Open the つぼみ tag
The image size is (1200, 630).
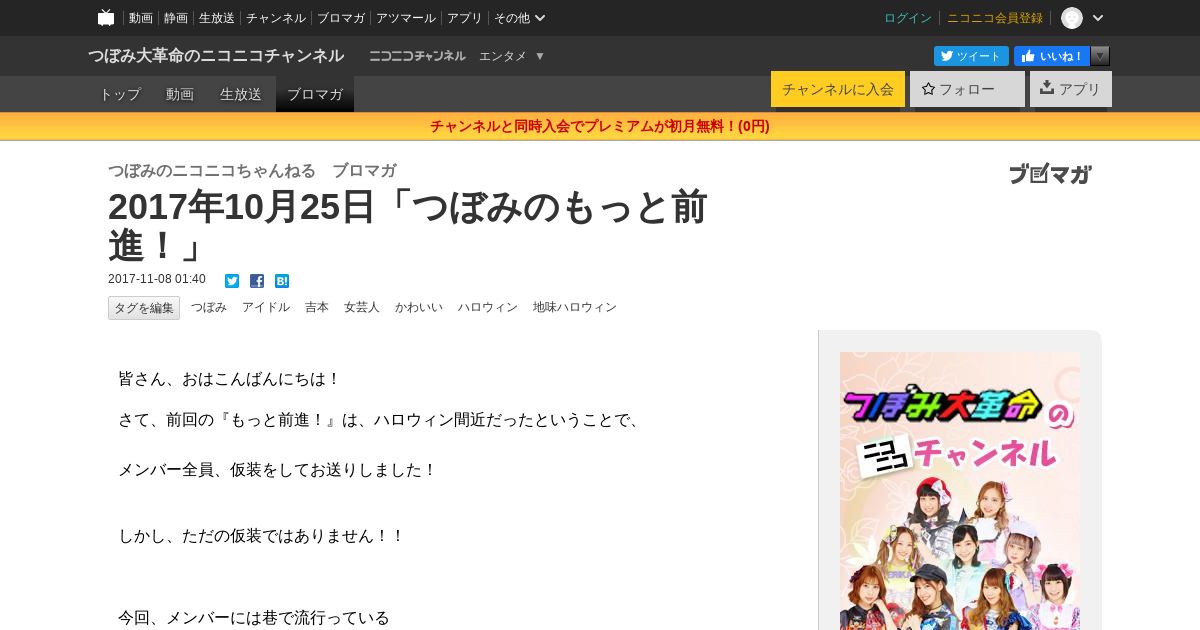click(209, 307)
